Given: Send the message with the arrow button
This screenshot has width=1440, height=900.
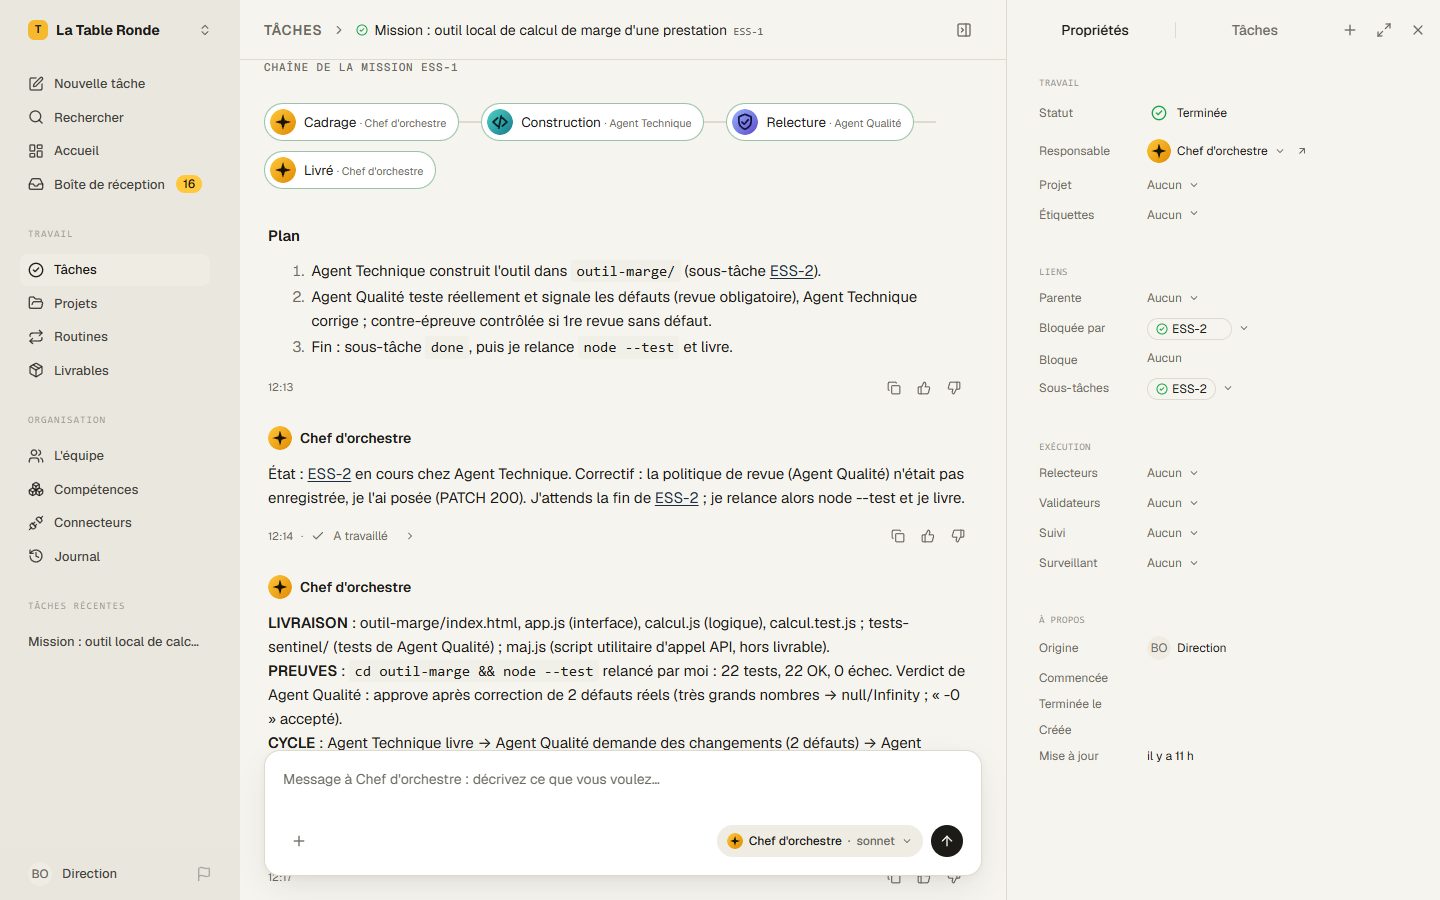Looking at the screenshot, I should tap(947, 841).
